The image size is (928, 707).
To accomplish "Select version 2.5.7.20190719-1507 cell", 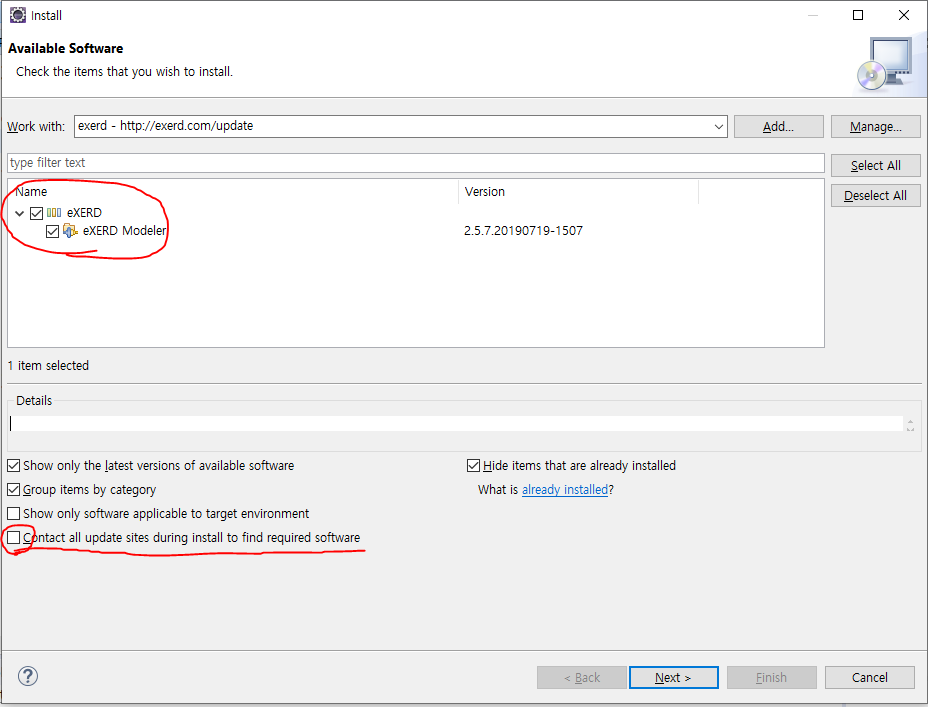I will point(523,231).
